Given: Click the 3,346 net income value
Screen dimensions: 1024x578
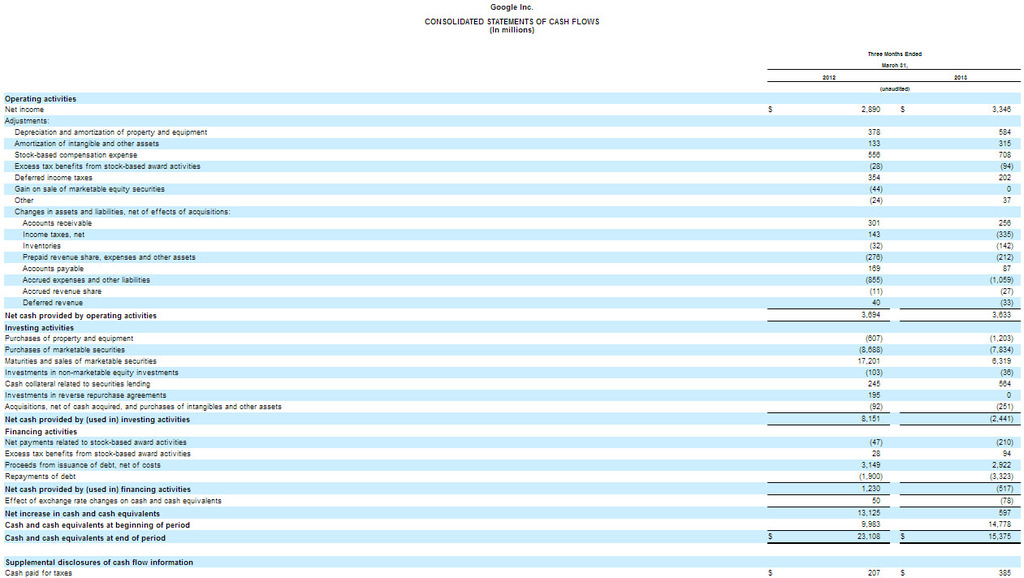Looking at the screenshot, I should click(x=1000, y=110).
